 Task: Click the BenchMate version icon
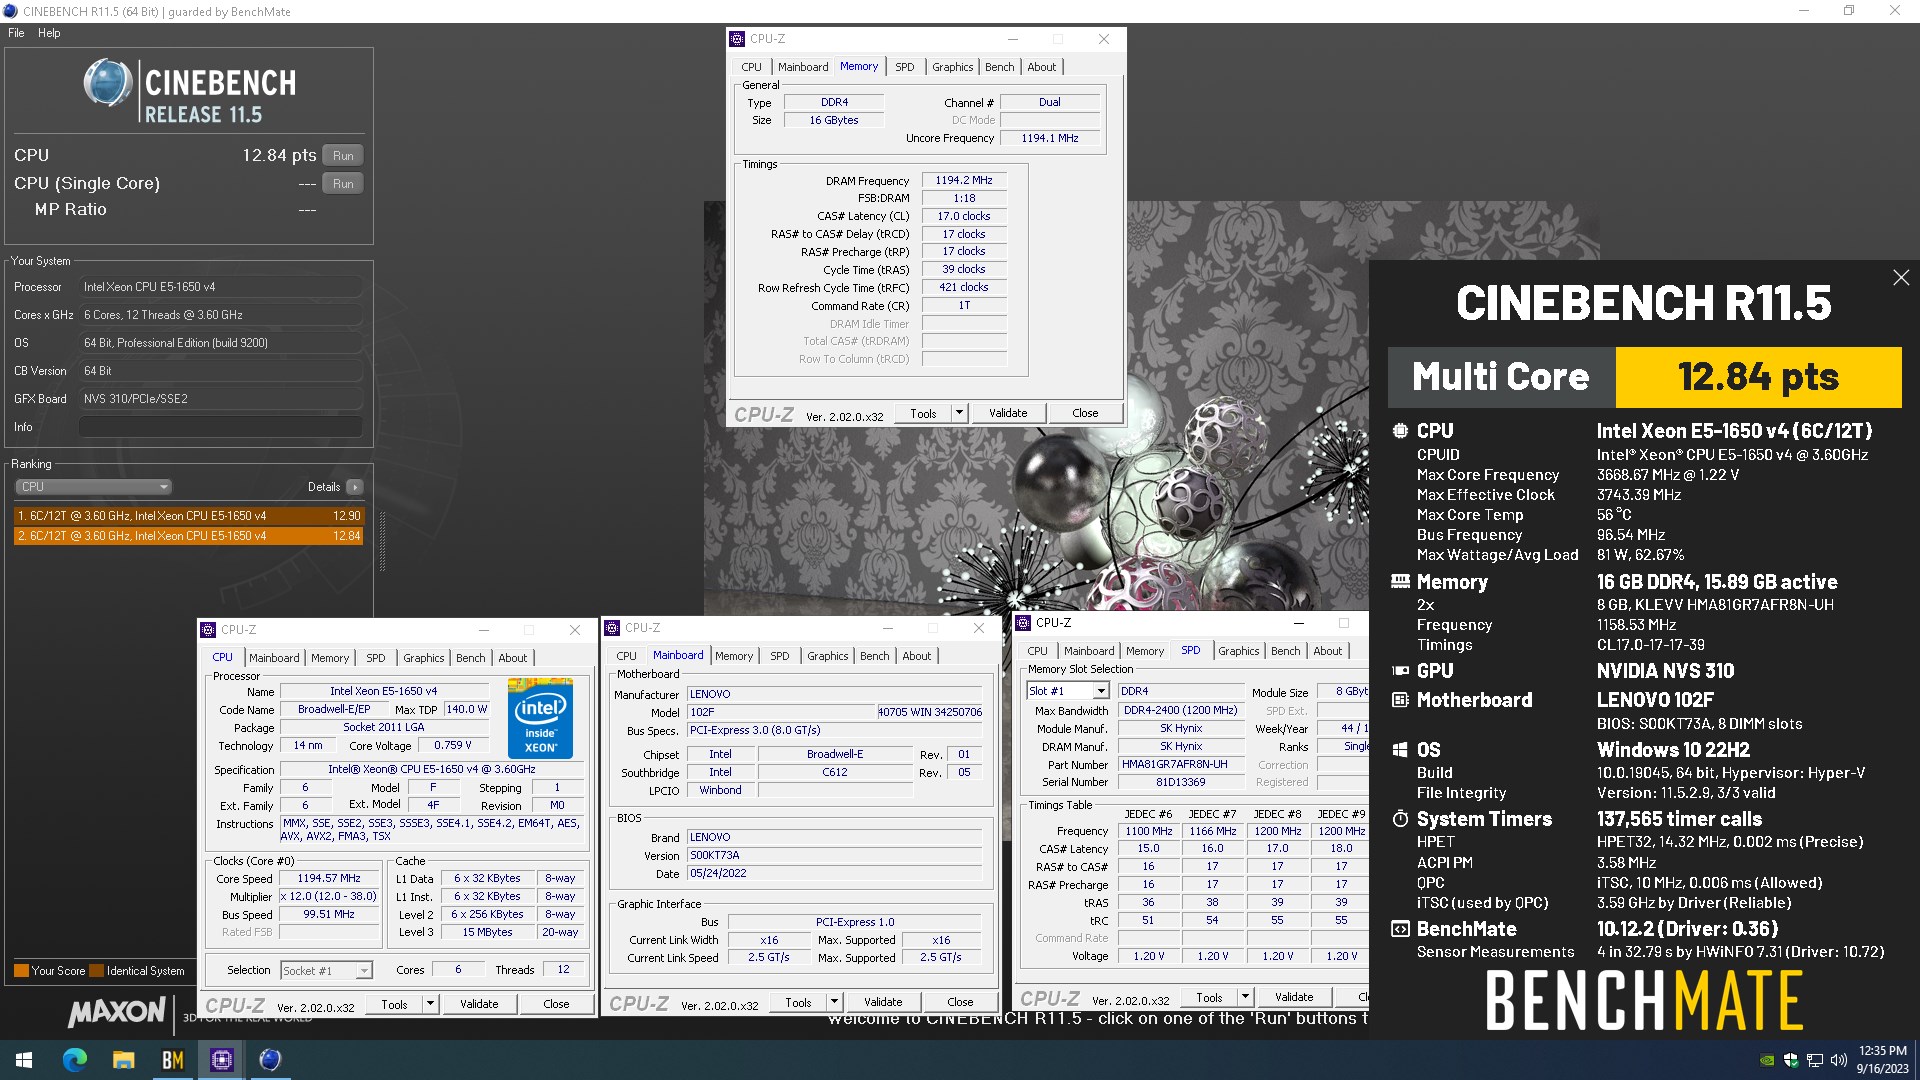1401,929
